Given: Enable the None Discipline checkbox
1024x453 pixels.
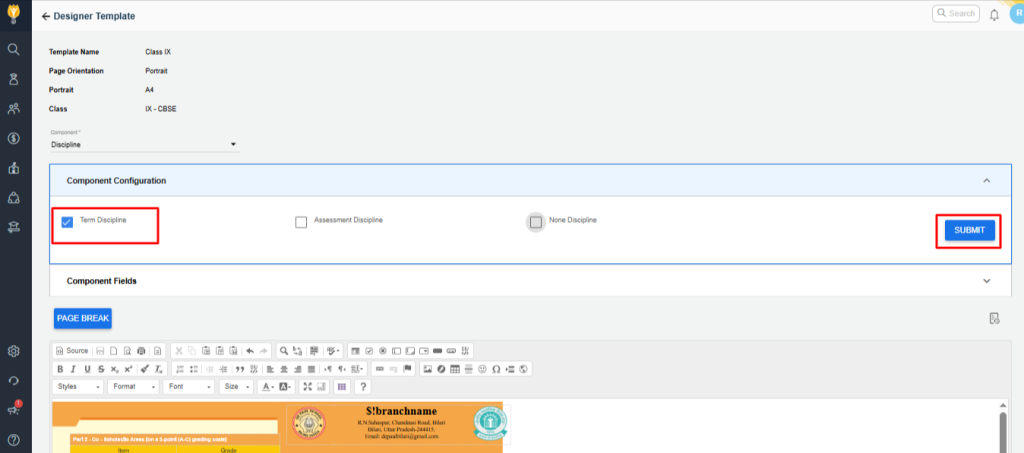Looking at the screenshot, I should [536, 222].
